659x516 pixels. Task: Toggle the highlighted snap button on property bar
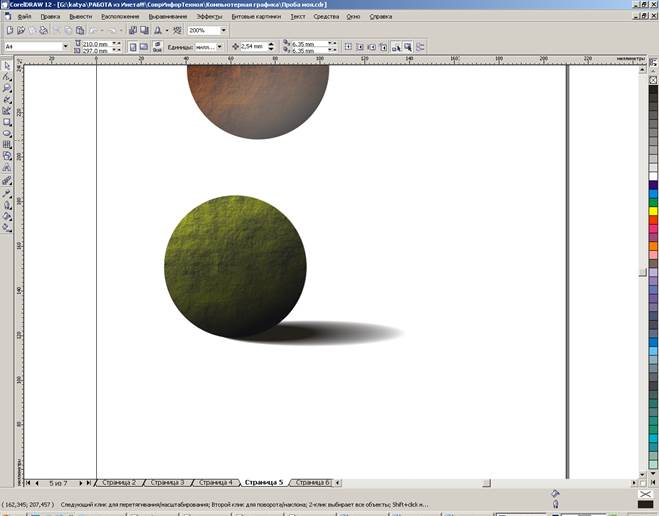(x=396, y=47)
